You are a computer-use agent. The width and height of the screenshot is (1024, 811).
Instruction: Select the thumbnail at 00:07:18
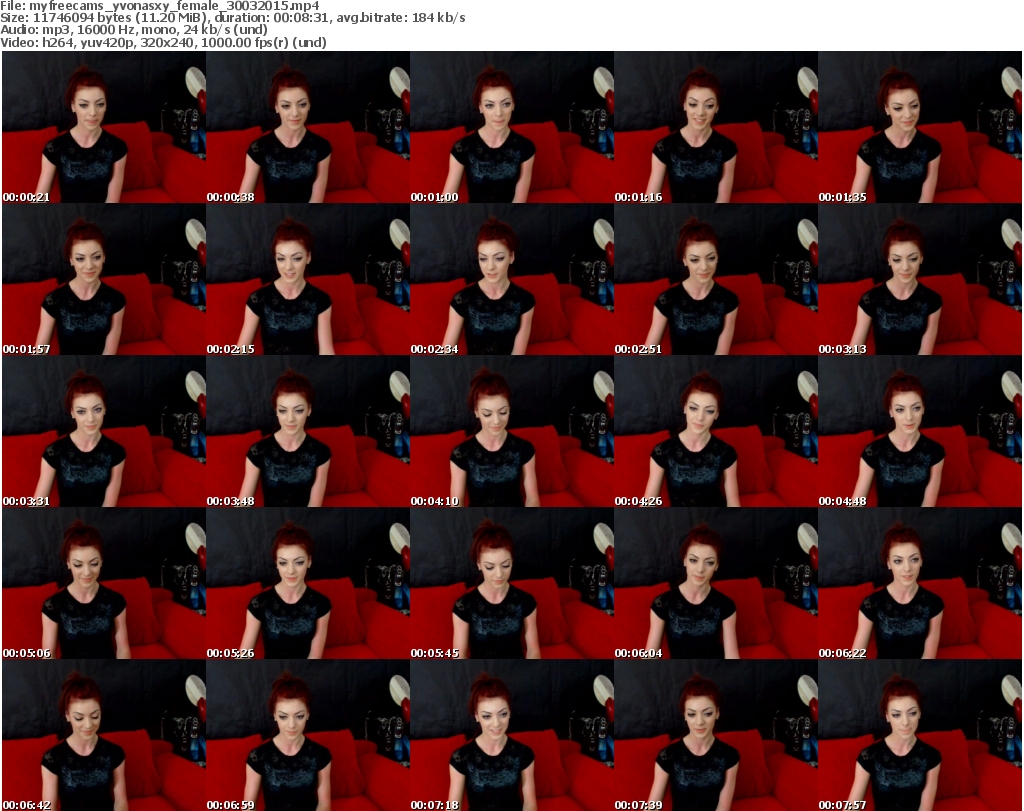pyautogui.click(x=511, y=735)
